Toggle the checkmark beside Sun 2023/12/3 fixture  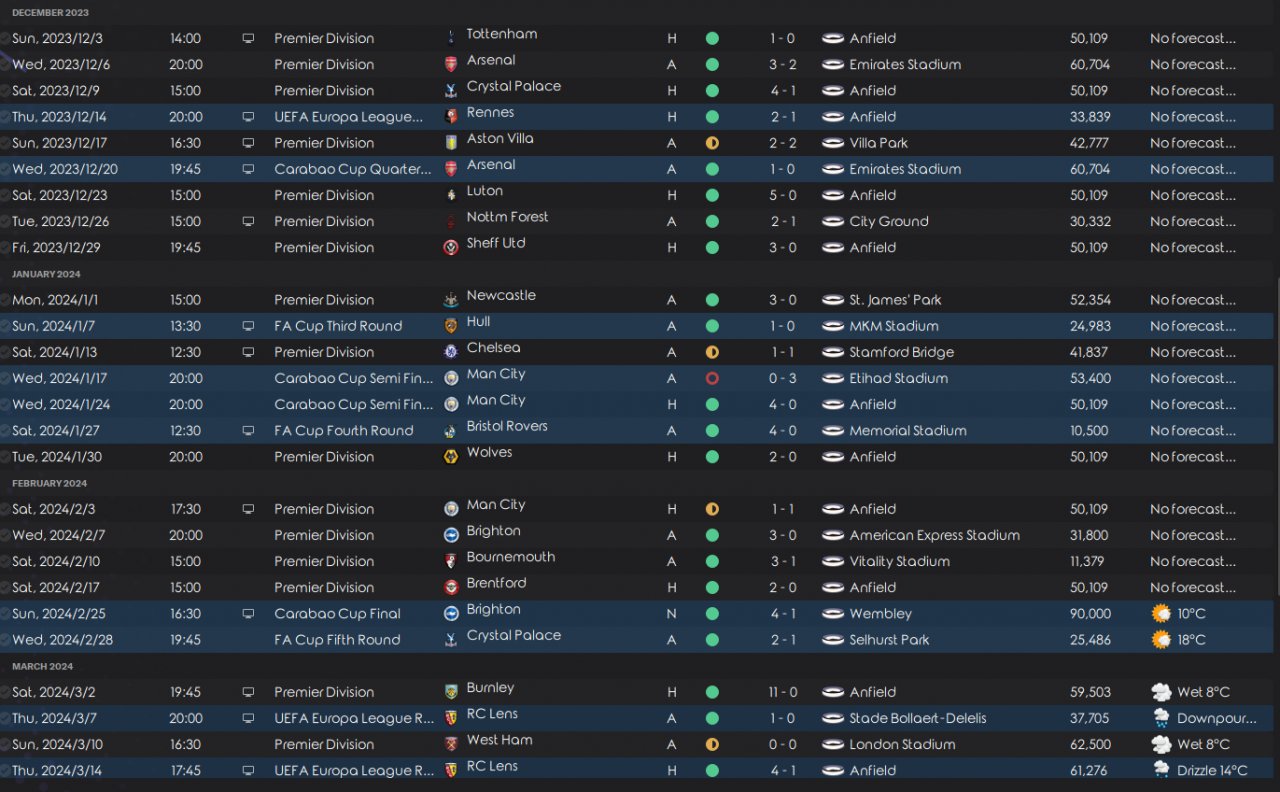[6, 38]
